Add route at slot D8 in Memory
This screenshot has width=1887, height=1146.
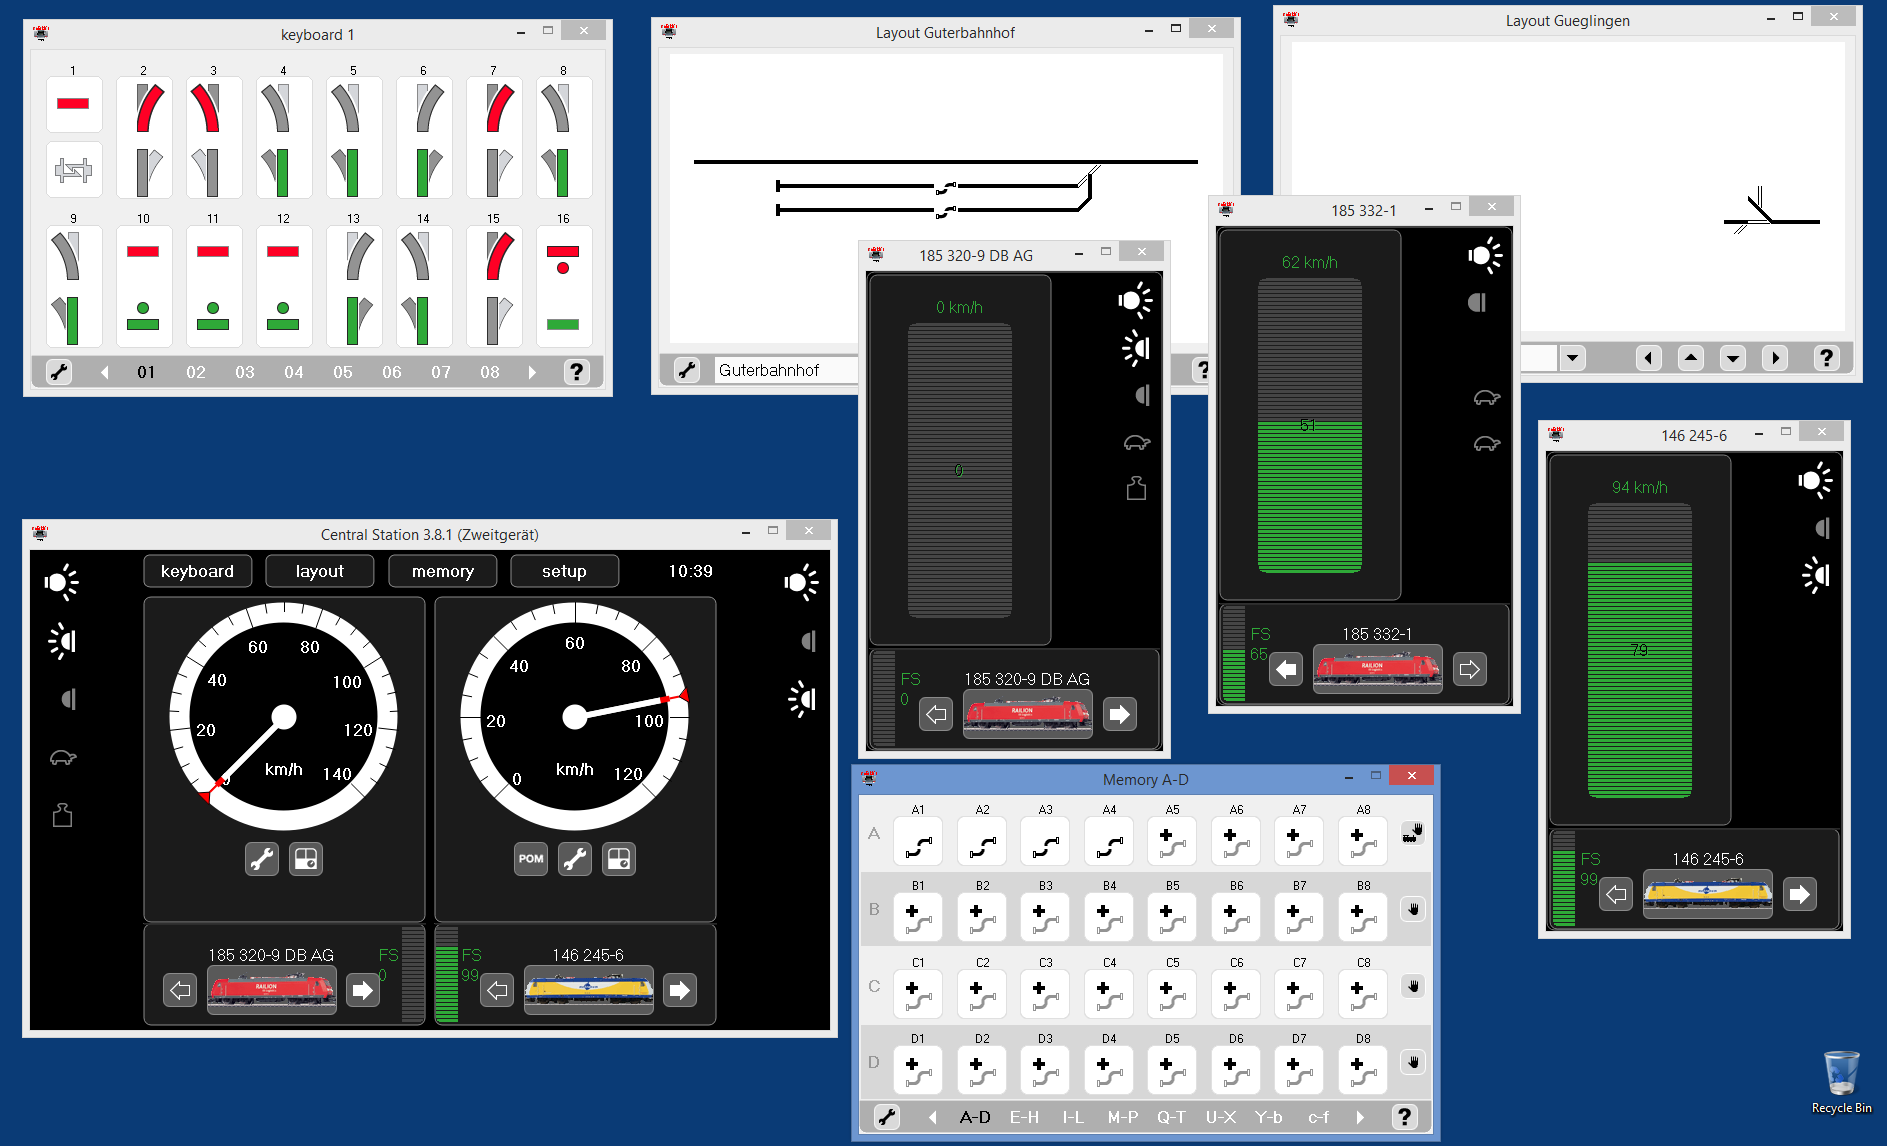(1363, 1070)
